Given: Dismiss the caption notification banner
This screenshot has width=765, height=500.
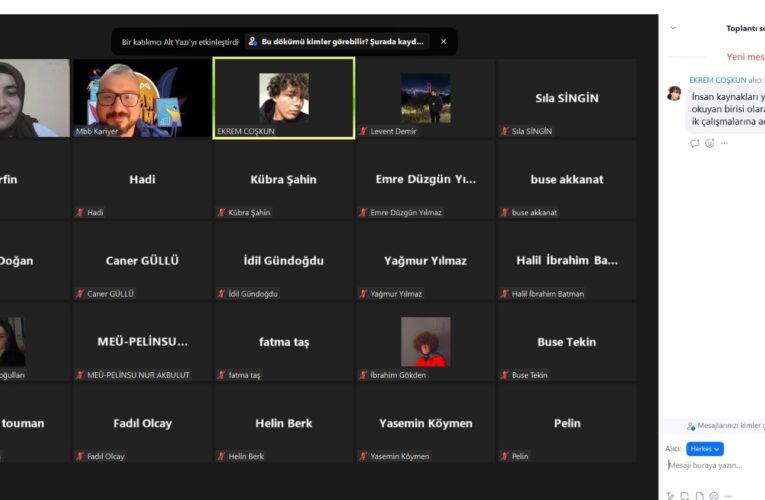Looking at the screenshot, I should (x=444, y=42).
